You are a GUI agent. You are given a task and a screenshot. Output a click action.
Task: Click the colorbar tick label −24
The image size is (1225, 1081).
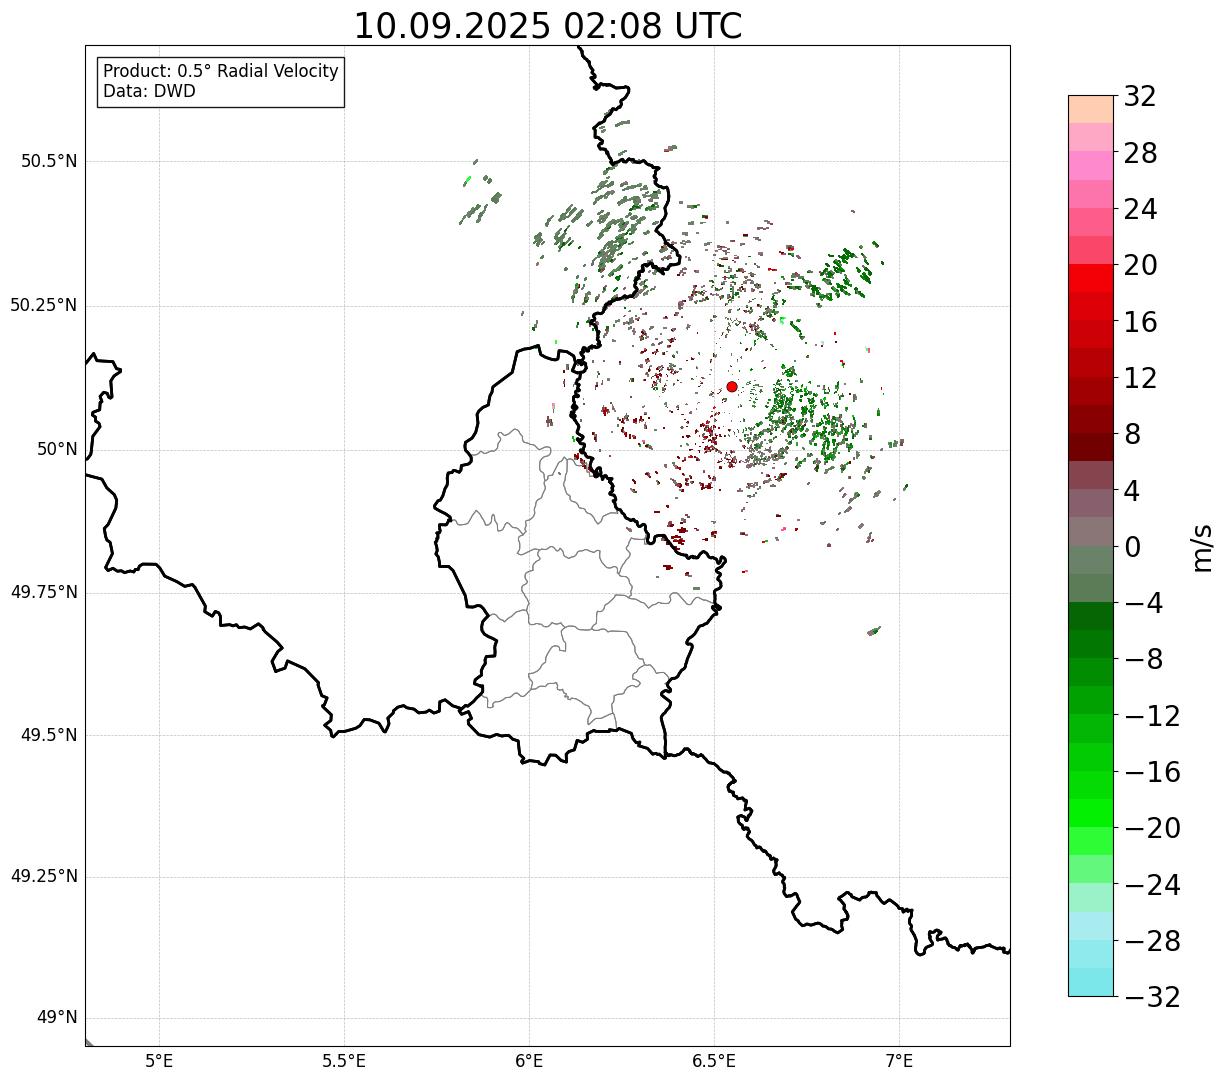(1152, 885)
